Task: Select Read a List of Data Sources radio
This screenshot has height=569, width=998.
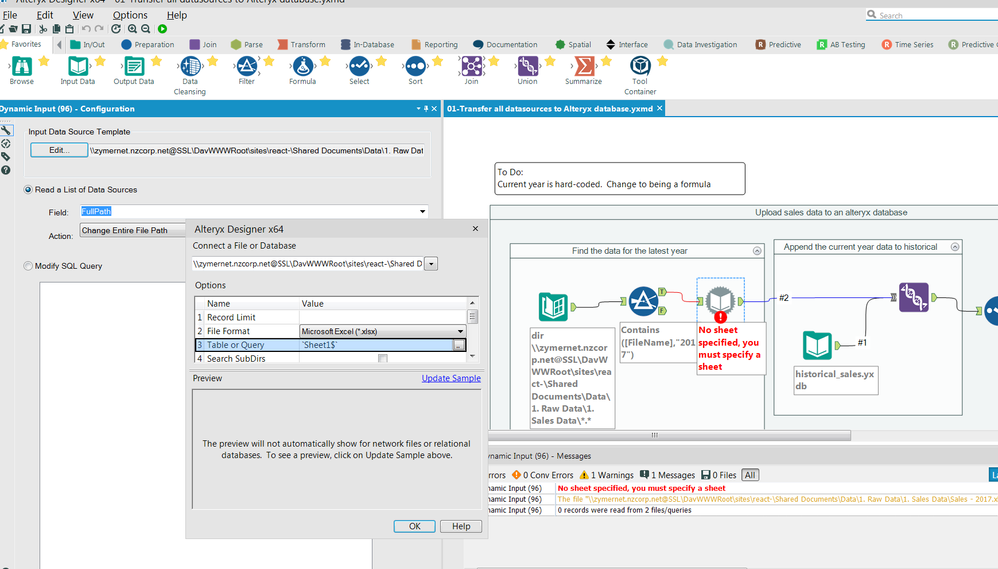Action: pos(28,190)
